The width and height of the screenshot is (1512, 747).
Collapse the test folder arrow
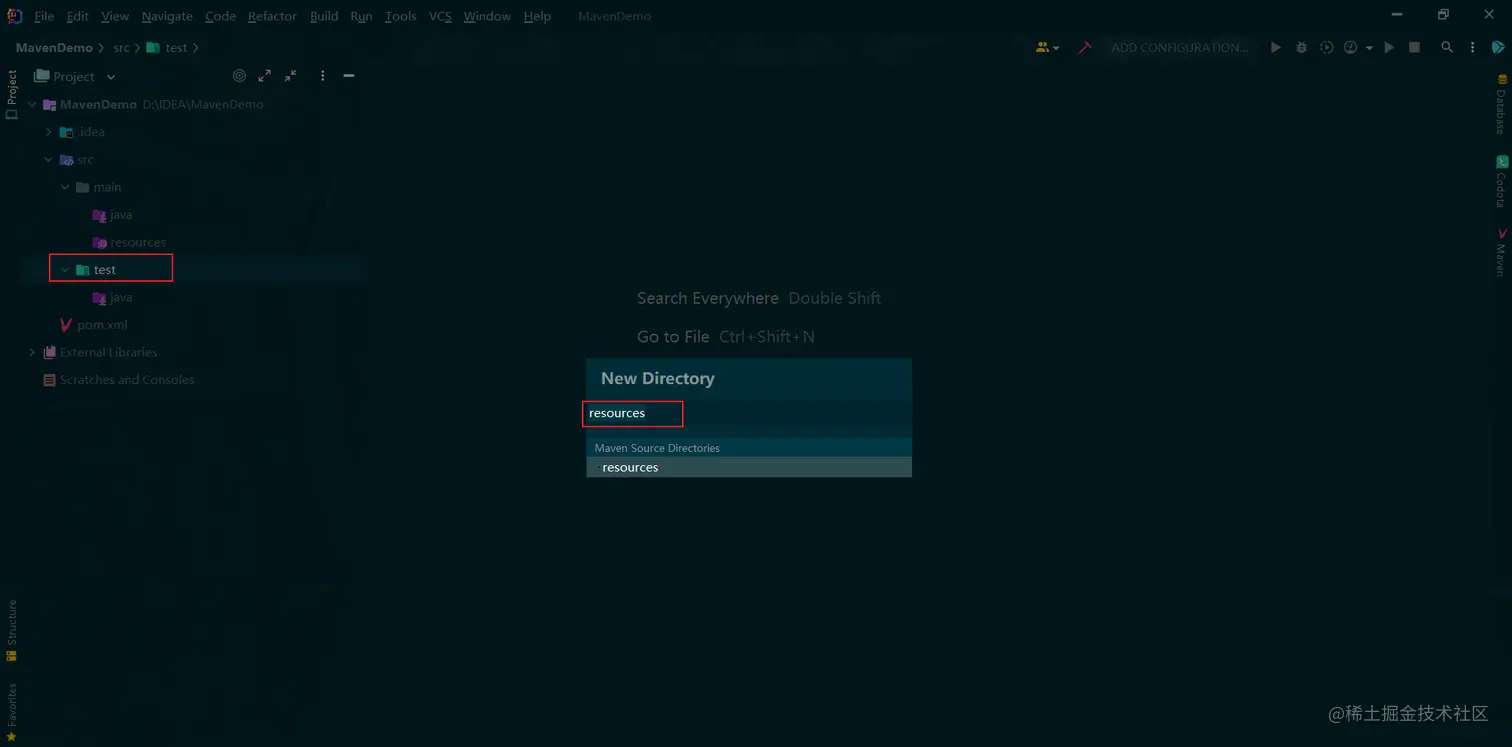pyautogui.click(x=65, y=270)
